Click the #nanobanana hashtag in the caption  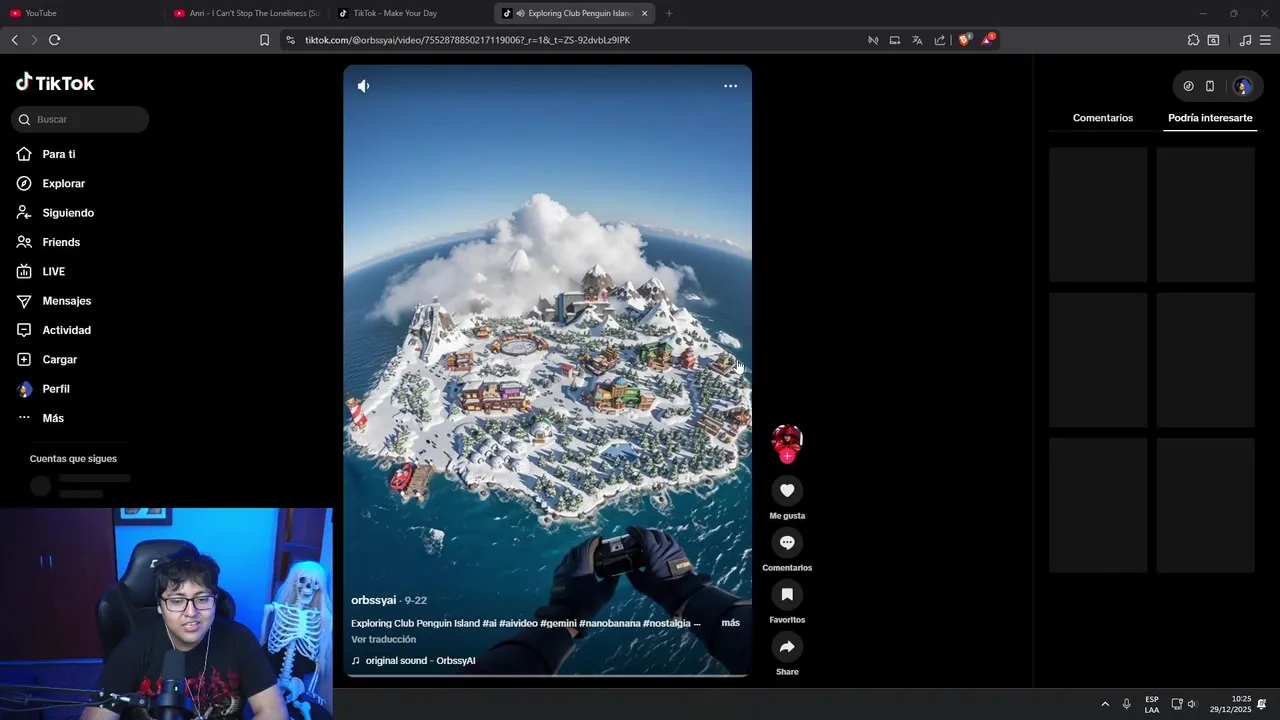[x=609, y=623]
